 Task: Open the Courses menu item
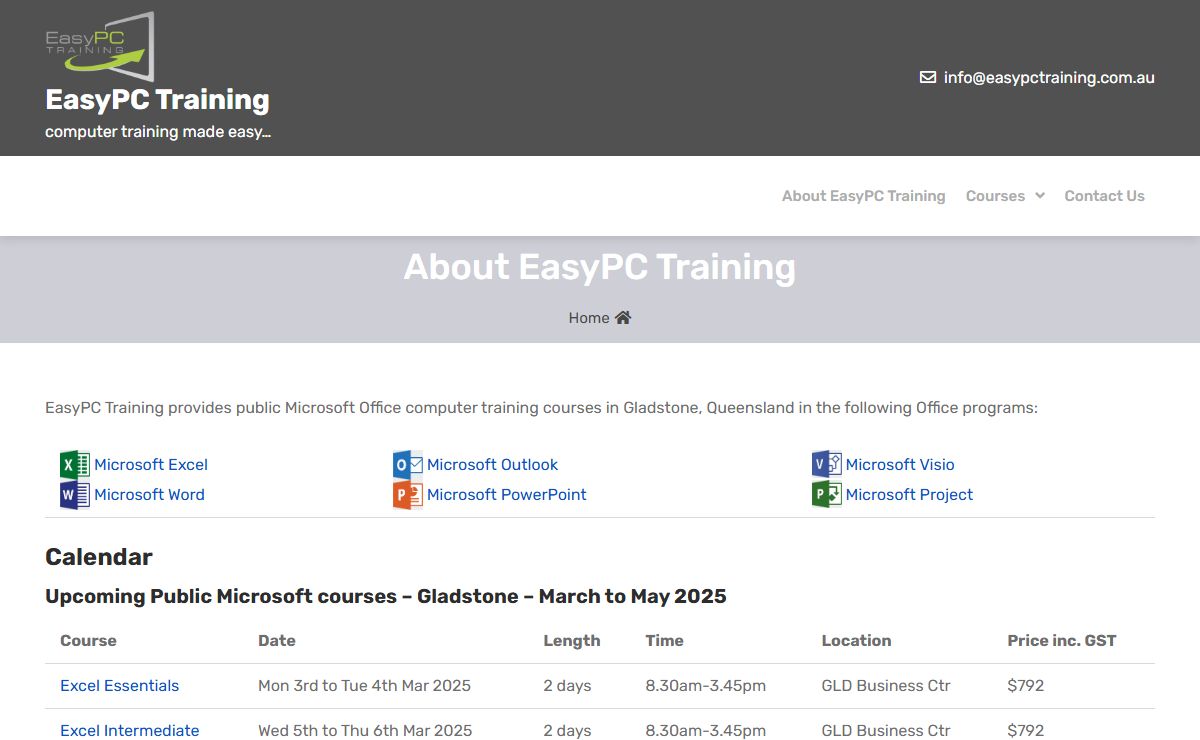point(995,196)
